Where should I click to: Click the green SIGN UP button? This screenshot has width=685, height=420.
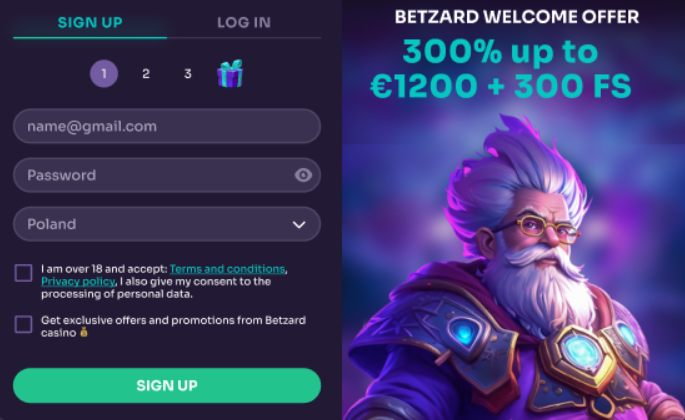(167, 385)
